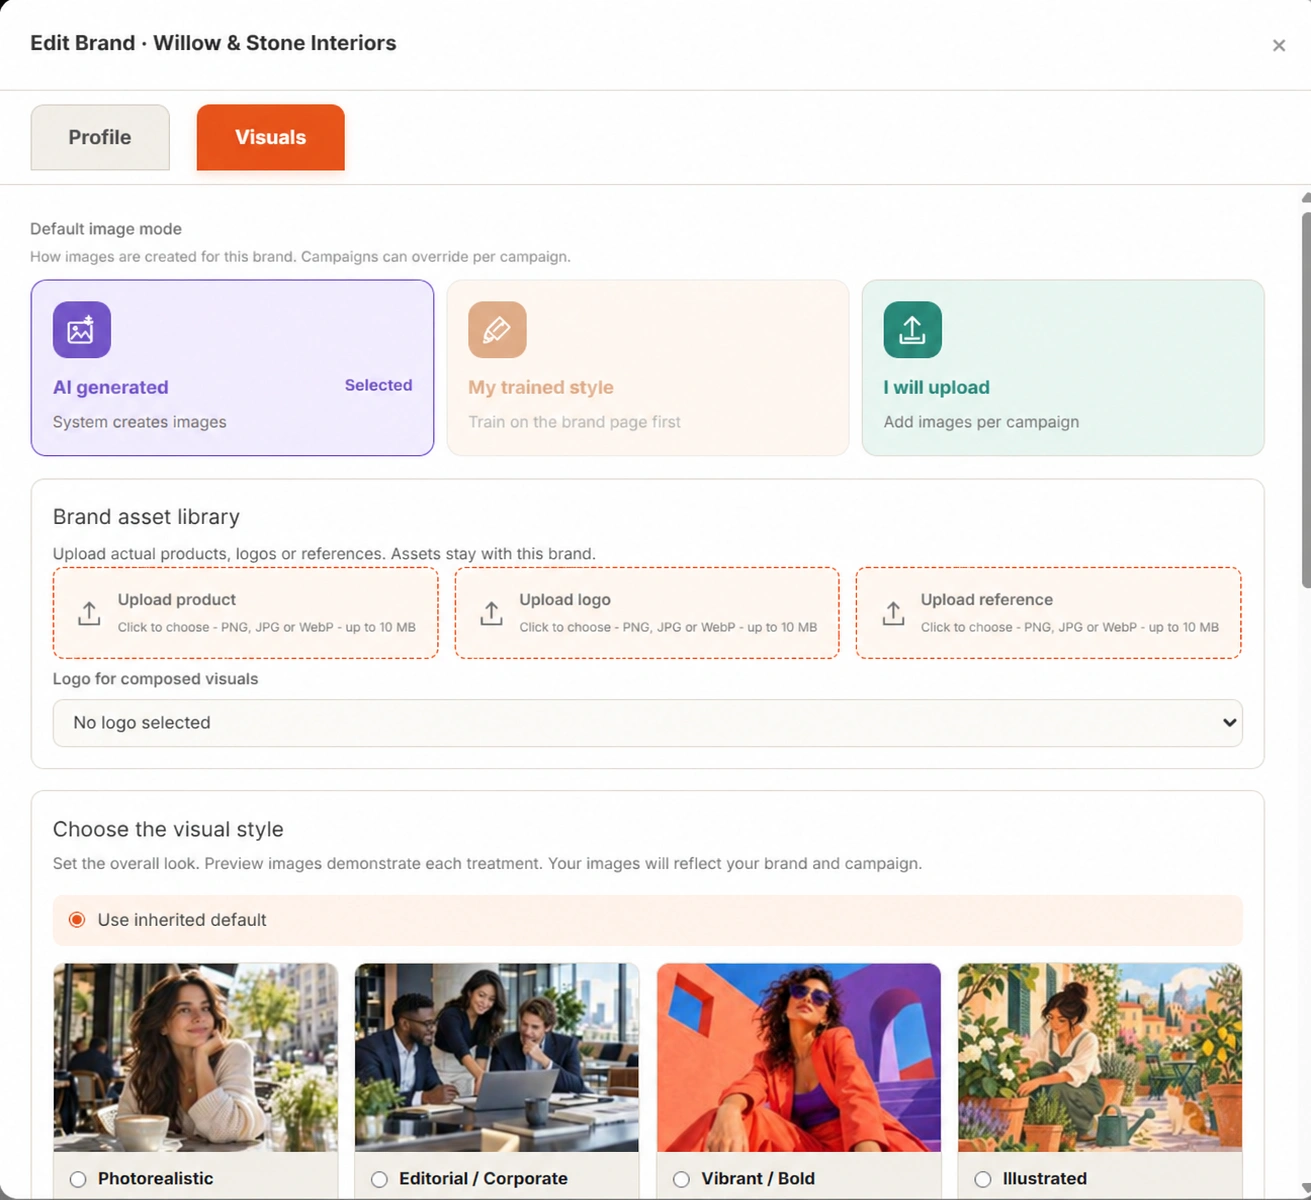Open the Visuals tab
The height and width of the screenshot is (1200, 1311).
point(270,137)
